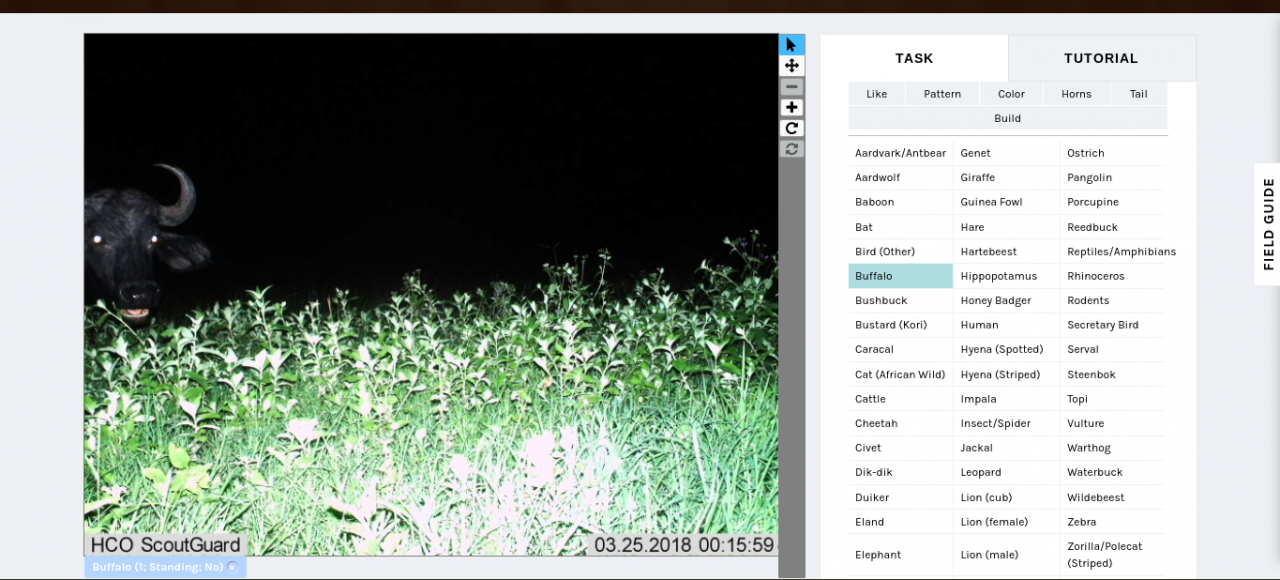Choose Hippopotamus species
The width and height of the screenshot is (1280, 580).
pyautogui.click(x=1006, y=276)
